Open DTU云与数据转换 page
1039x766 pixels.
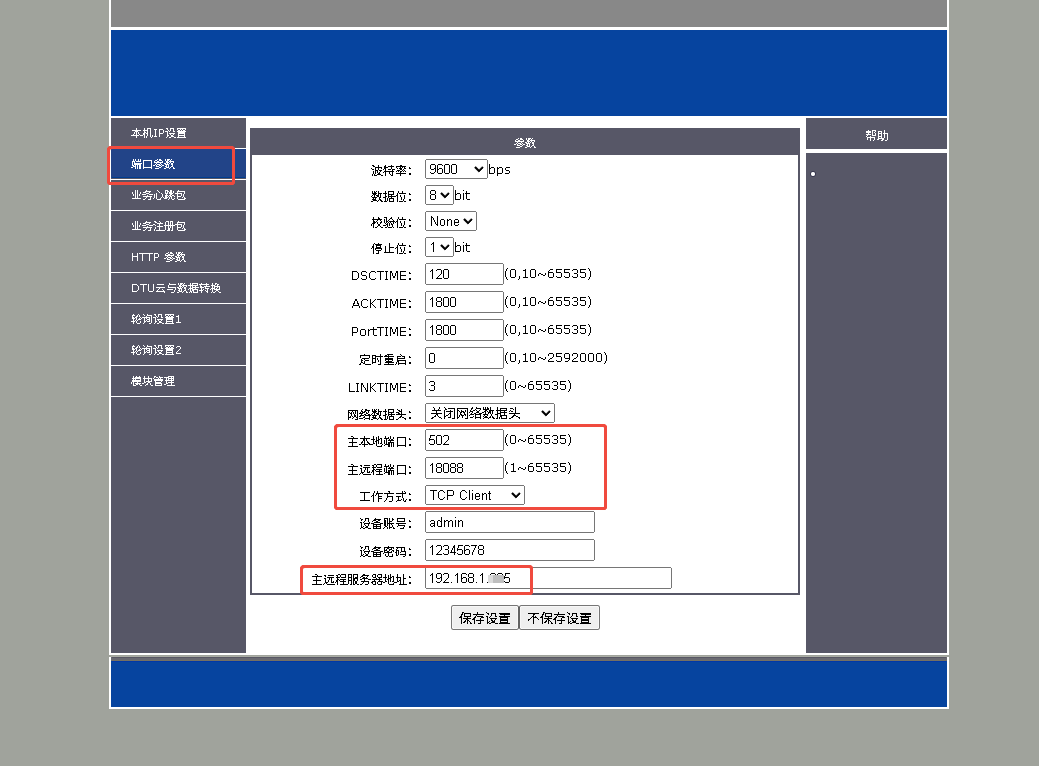pyautogui.click(x=176, y=288)
